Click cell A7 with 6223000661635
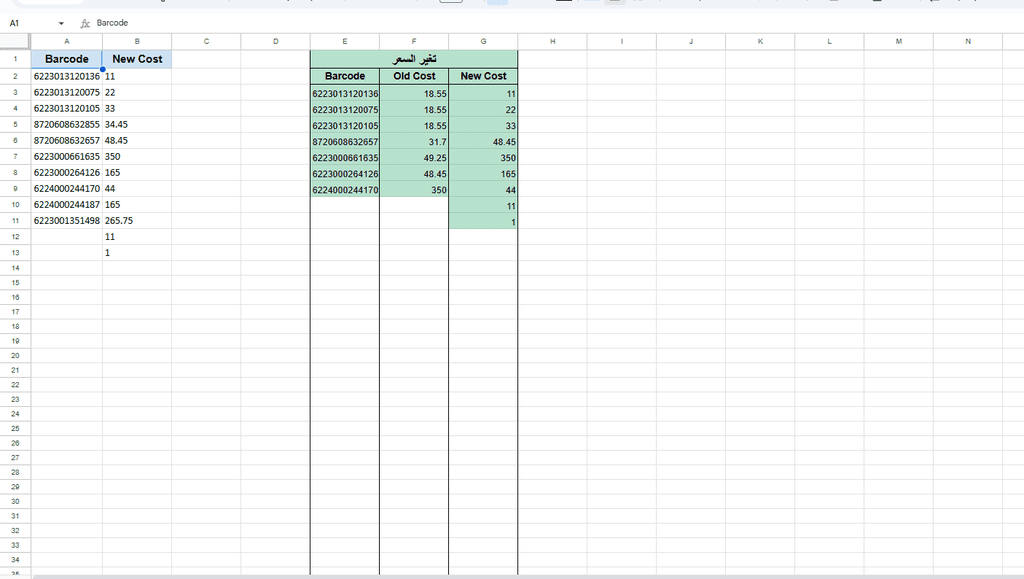 (x=67, y=157)
